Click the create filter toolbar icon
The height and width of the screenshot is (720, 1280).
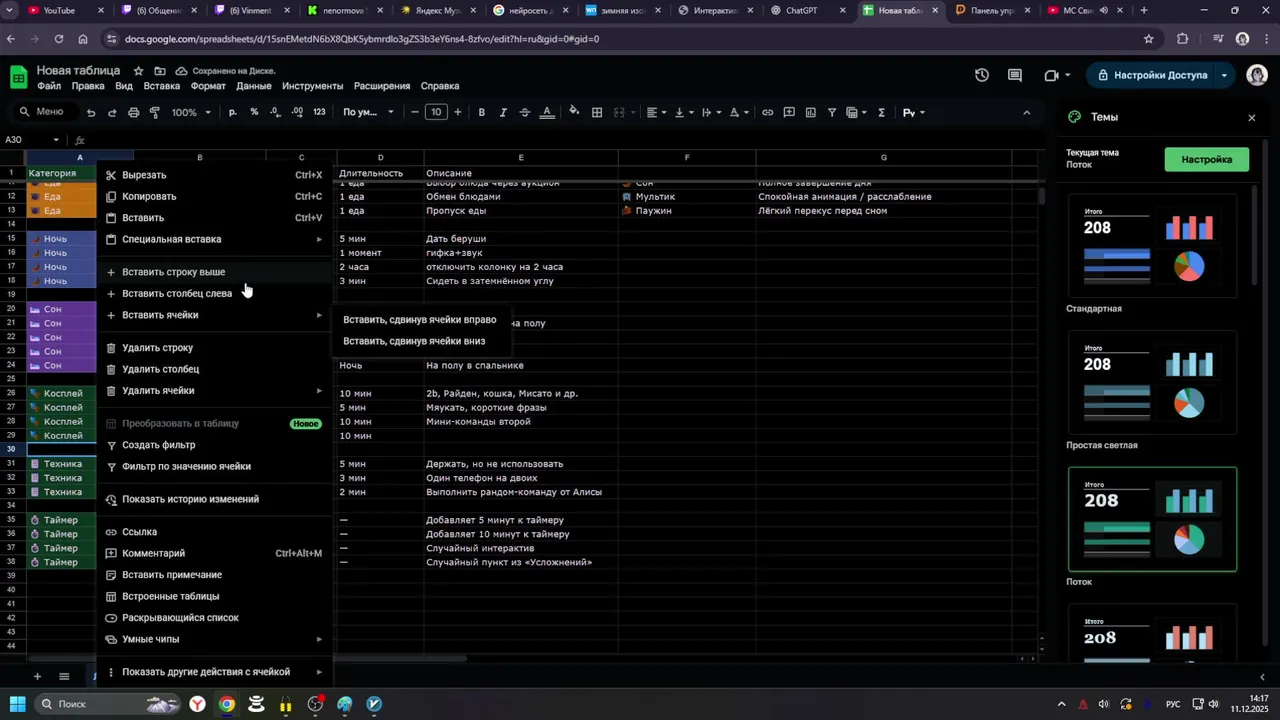[832, 112]
